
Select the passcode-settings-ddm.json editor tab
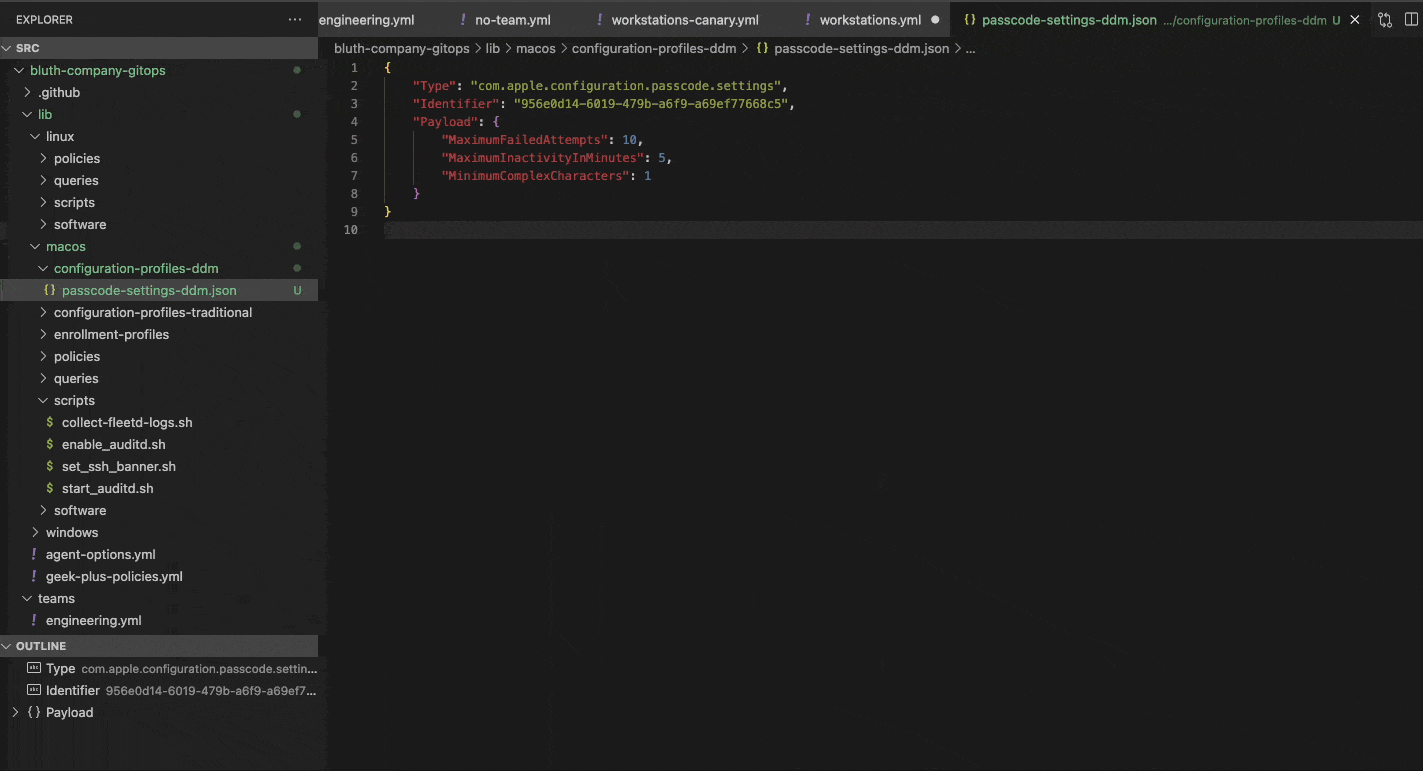pyautogui.click(x=1069, y=20)
